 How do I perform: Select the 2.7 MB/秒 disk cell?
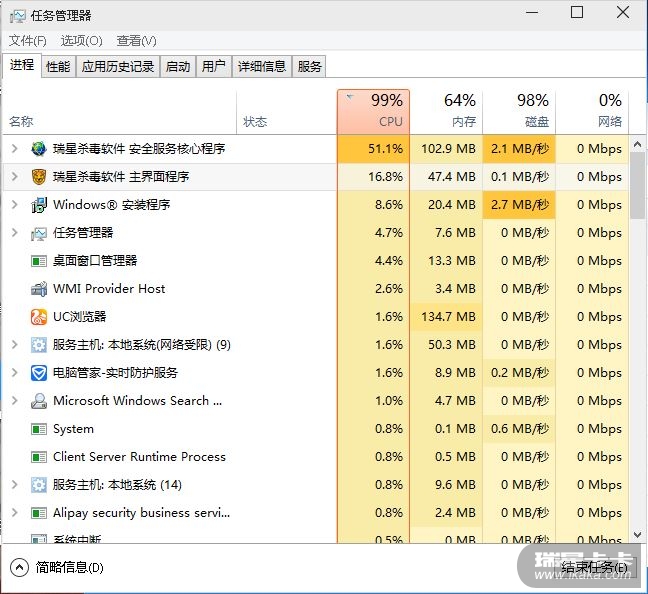tap(519, 205)
